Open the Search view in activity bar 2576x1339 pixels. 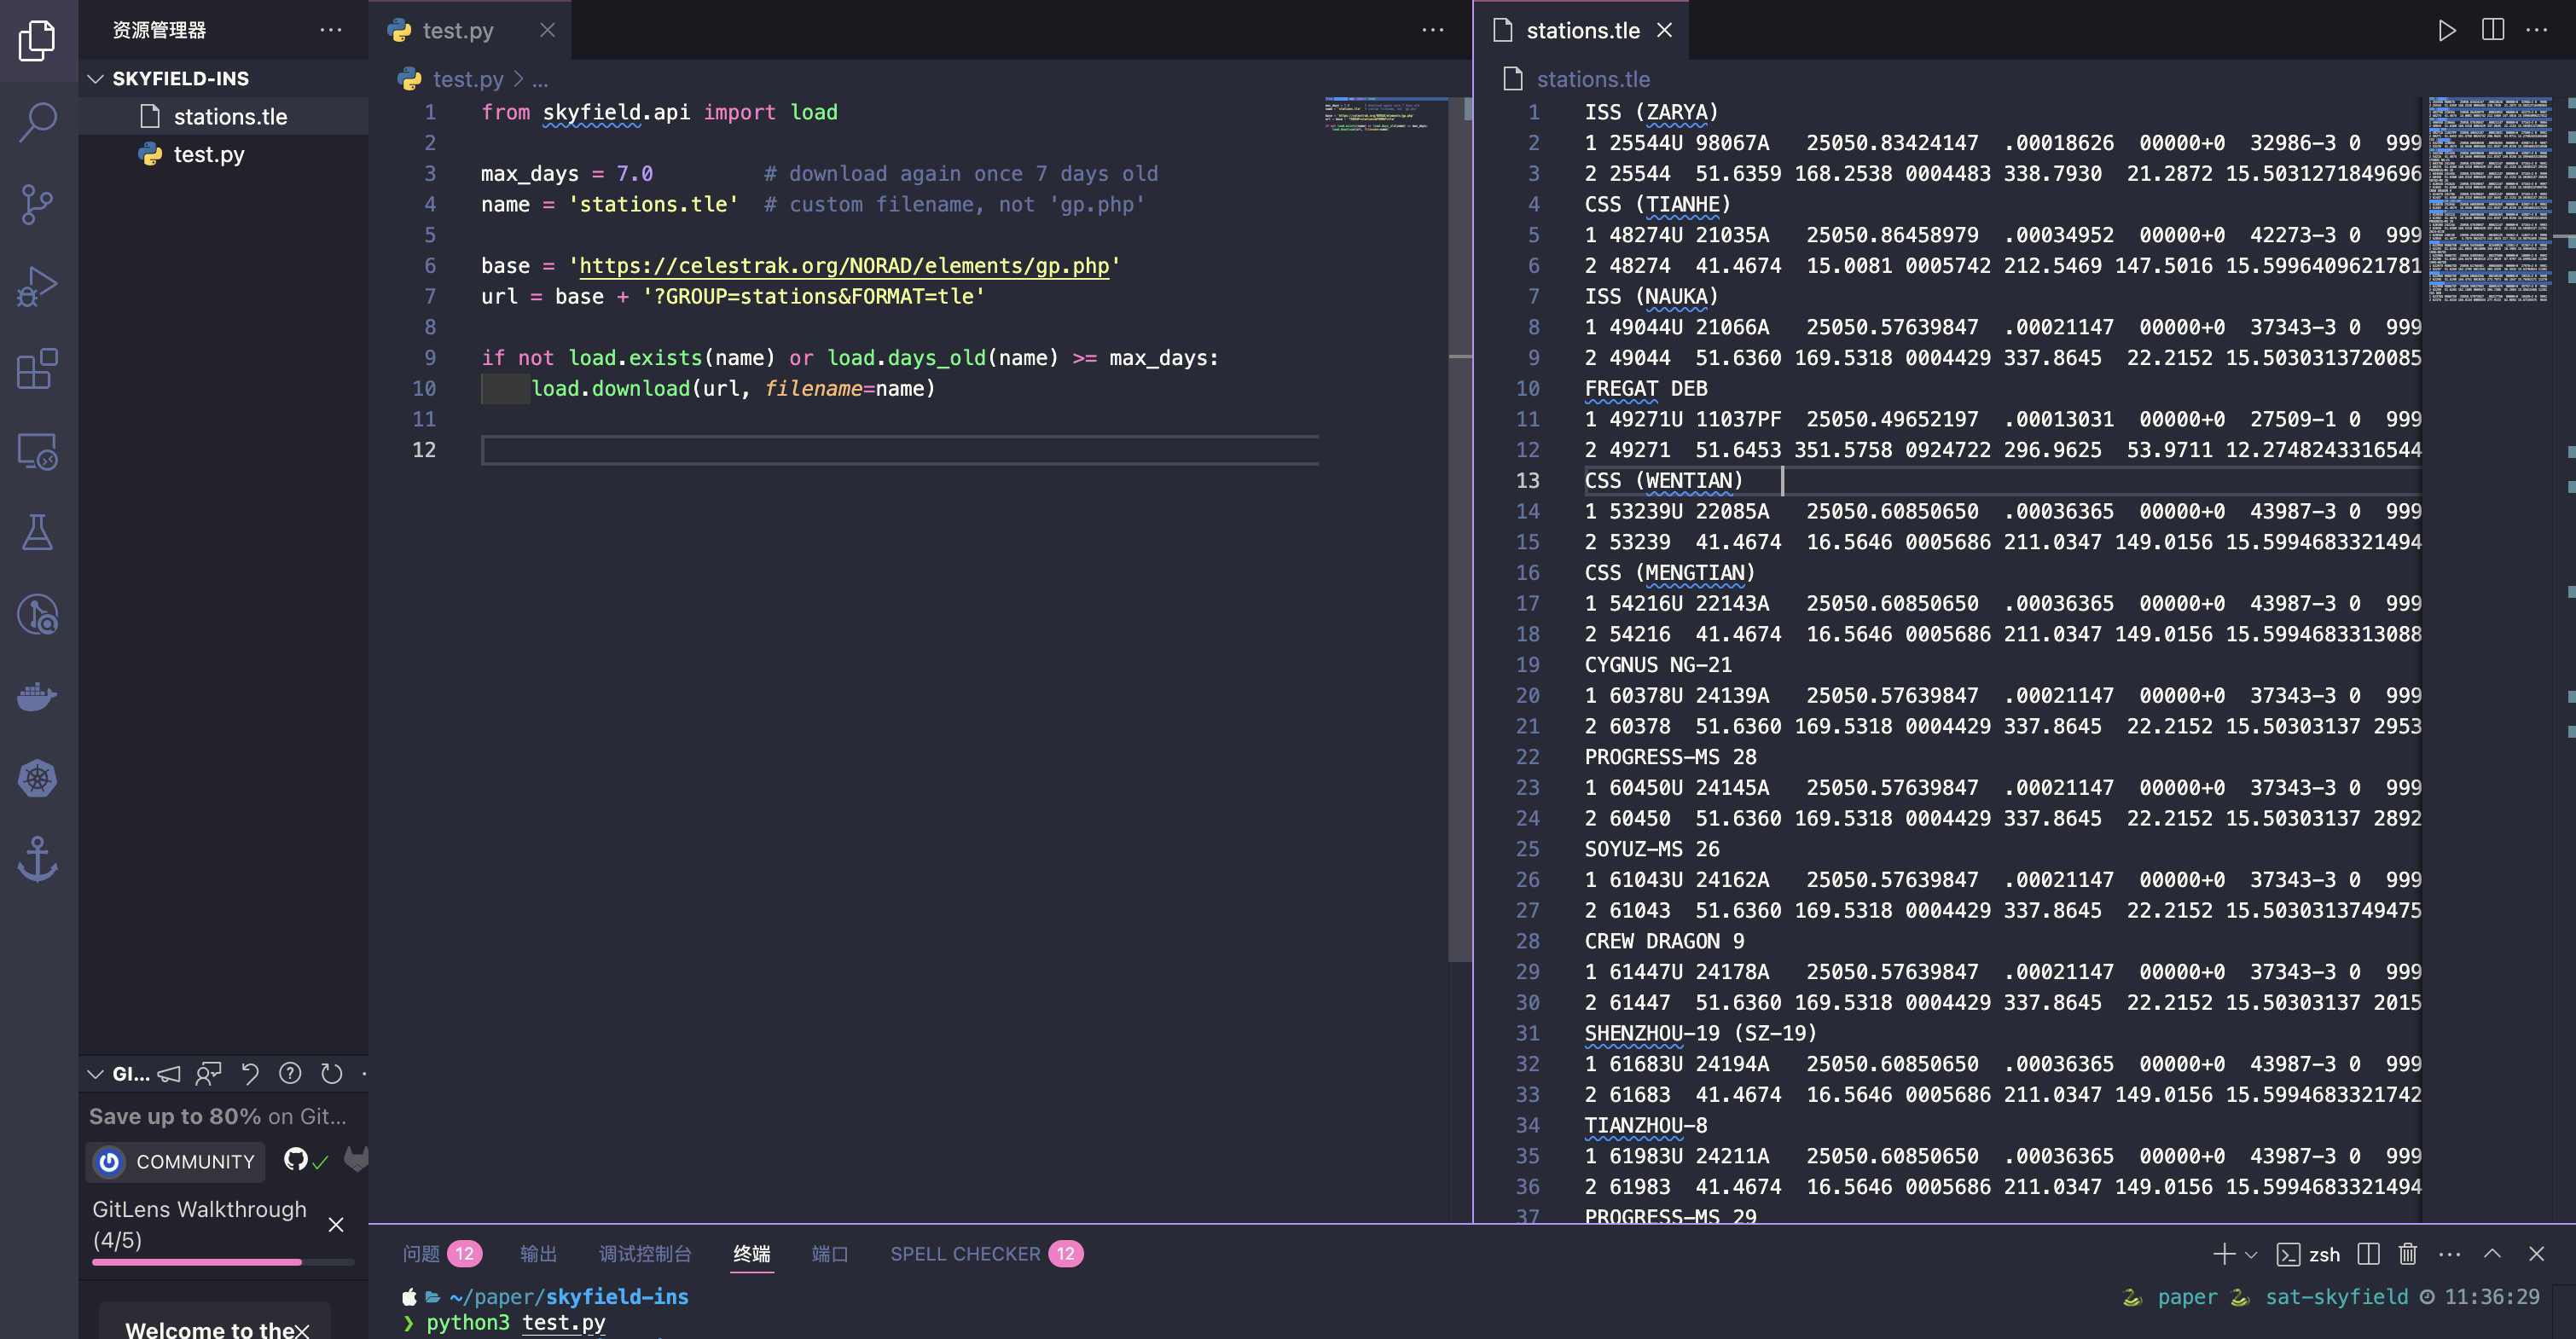click(x=38, y=122)
